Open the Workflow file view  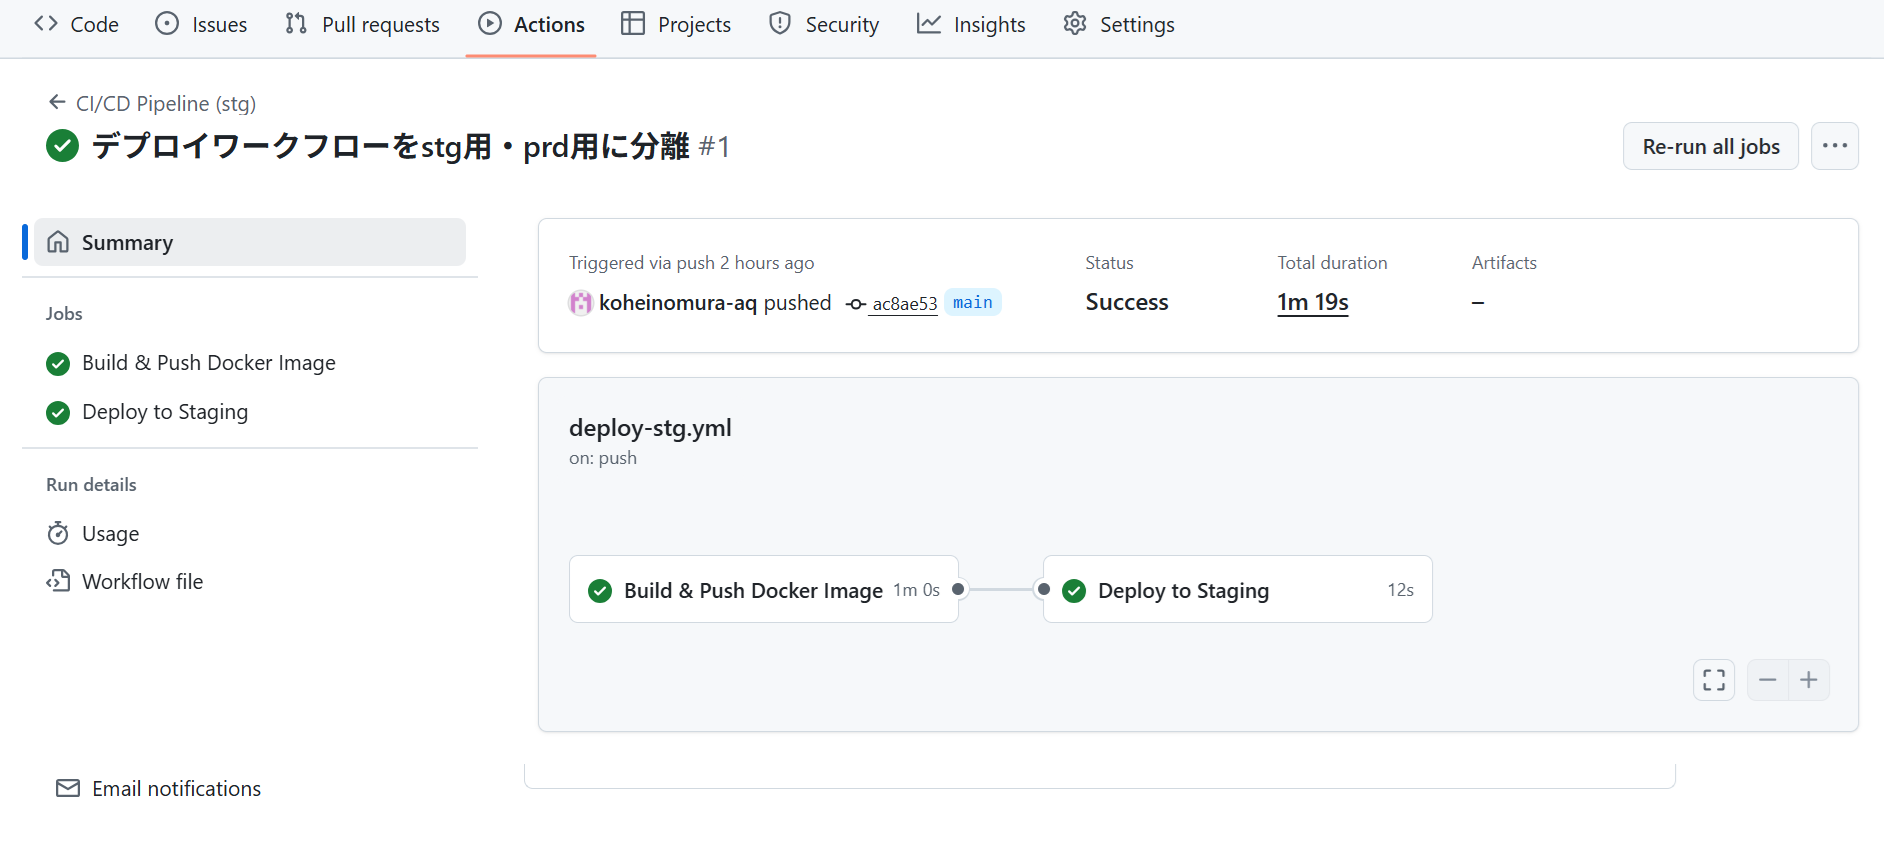coord(142,582)
